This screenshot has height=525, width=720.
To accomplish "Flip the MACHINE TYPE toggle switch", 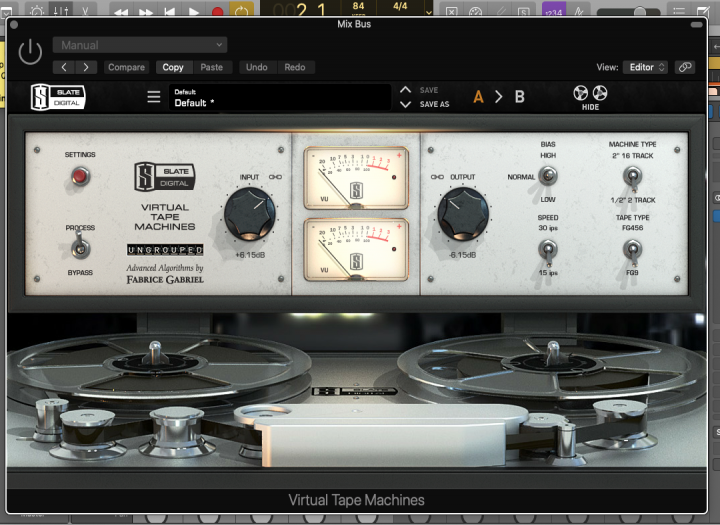I will tap(632, 177).
